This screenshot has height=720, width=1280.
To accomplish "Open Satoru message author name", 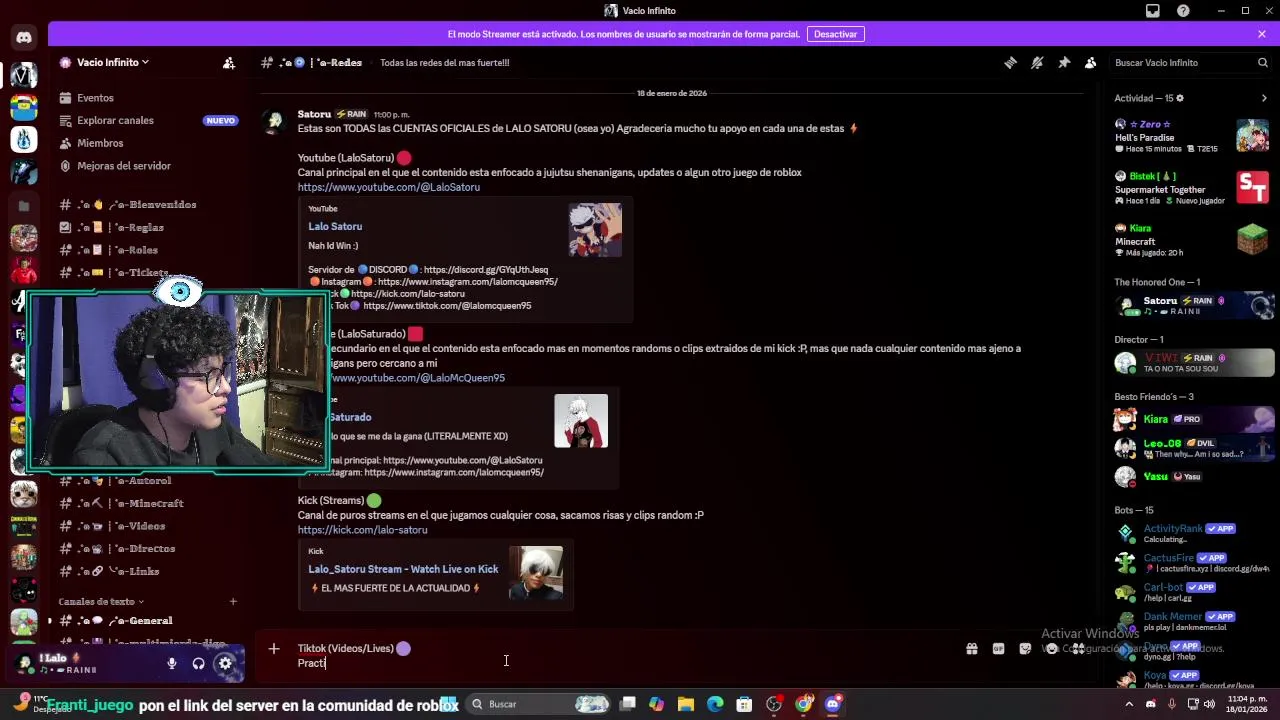I will pos(314,114).
